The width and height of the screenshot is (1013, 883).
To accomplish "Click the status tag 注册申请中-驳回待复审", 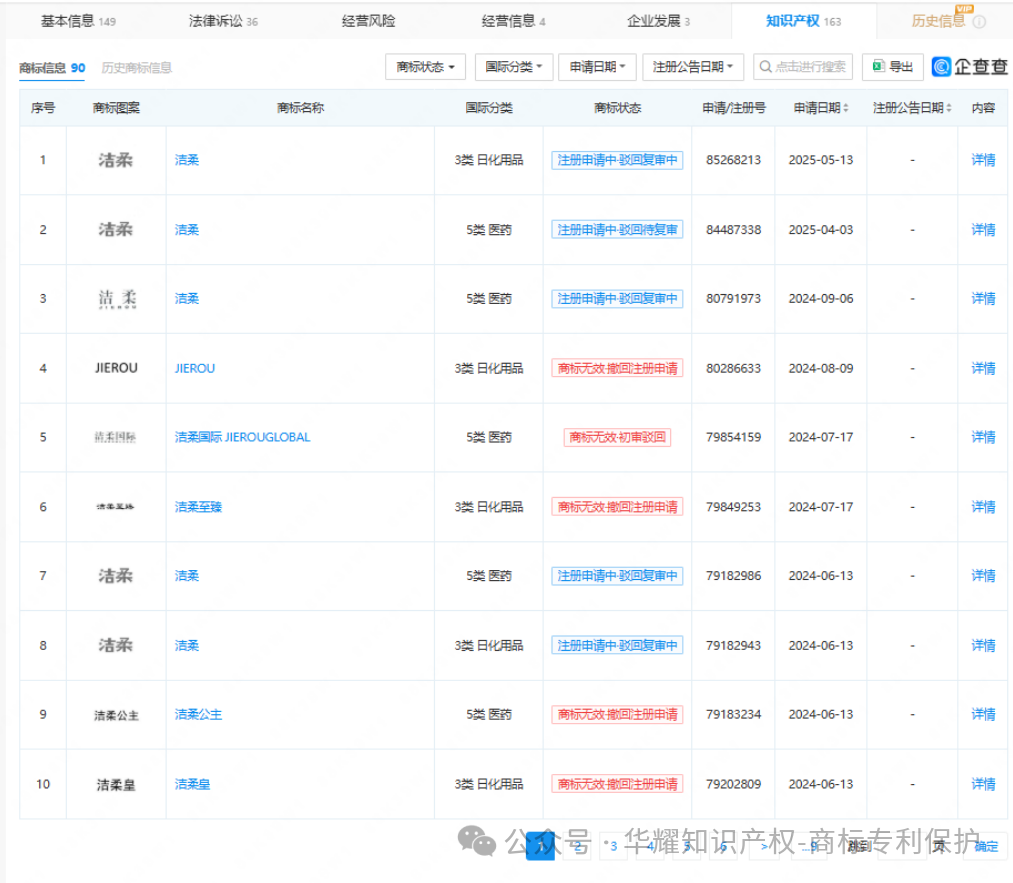I will point(617,229).
